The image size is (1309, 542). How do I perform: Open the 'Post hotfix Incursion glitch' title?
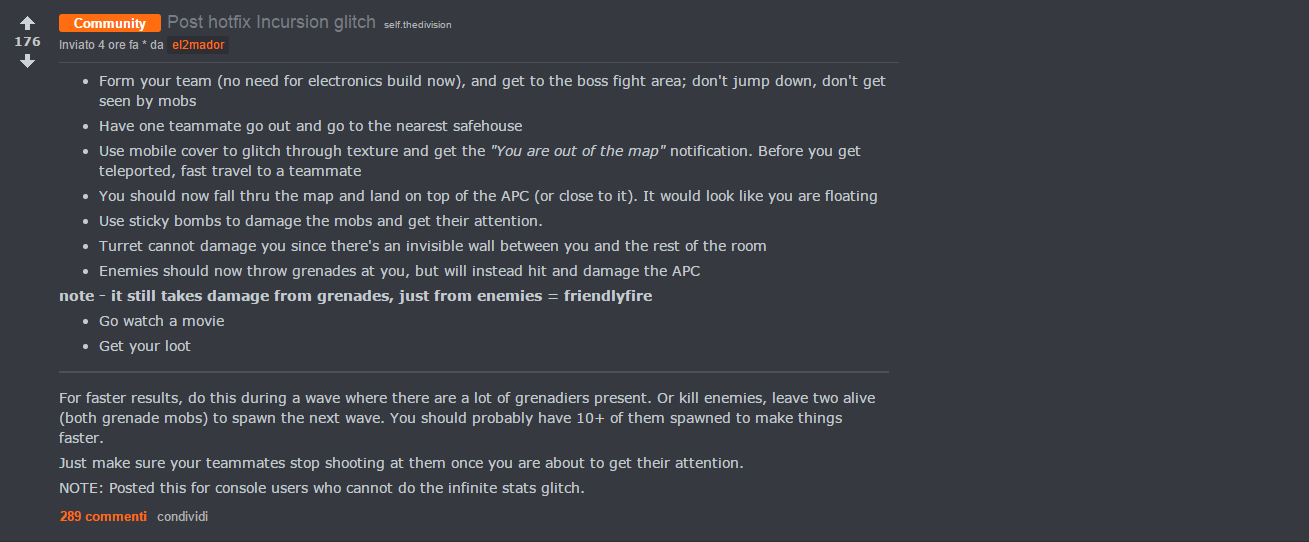tap(271, 22)
